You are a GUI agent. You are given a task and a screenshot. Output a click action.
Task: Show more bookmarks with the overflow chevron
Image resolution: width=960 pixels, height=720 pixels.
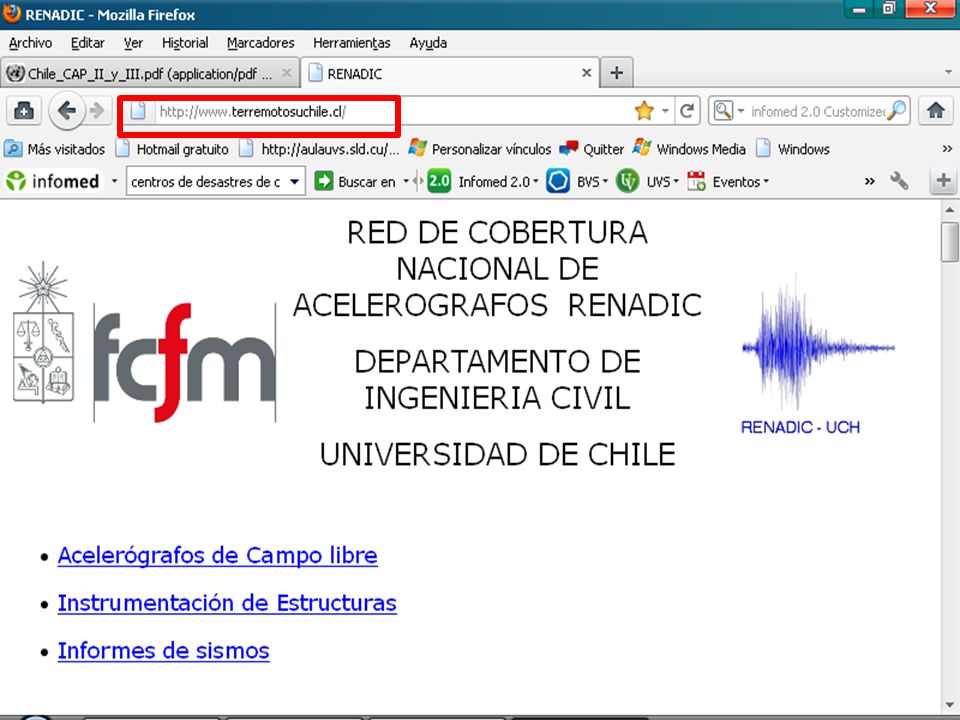(947, 149)
